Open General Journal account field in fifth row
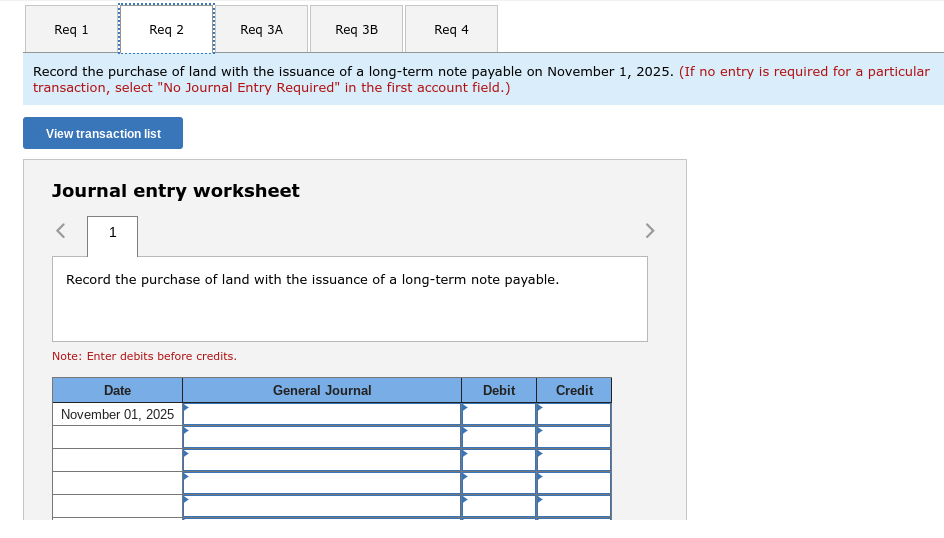Screen dimensions: 944x538 322,506
